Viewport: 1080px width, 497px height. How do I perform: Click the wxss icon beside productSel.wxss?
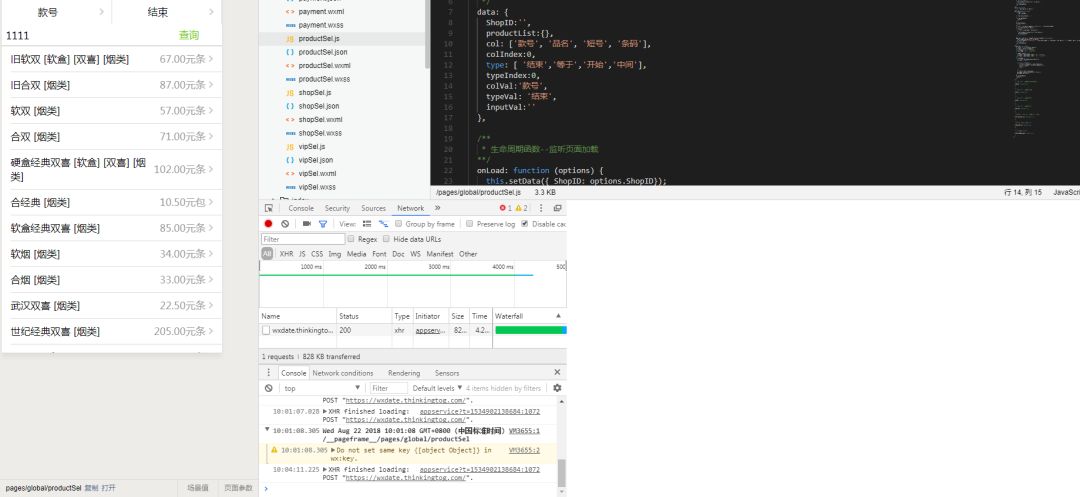(x=290, y=79)
